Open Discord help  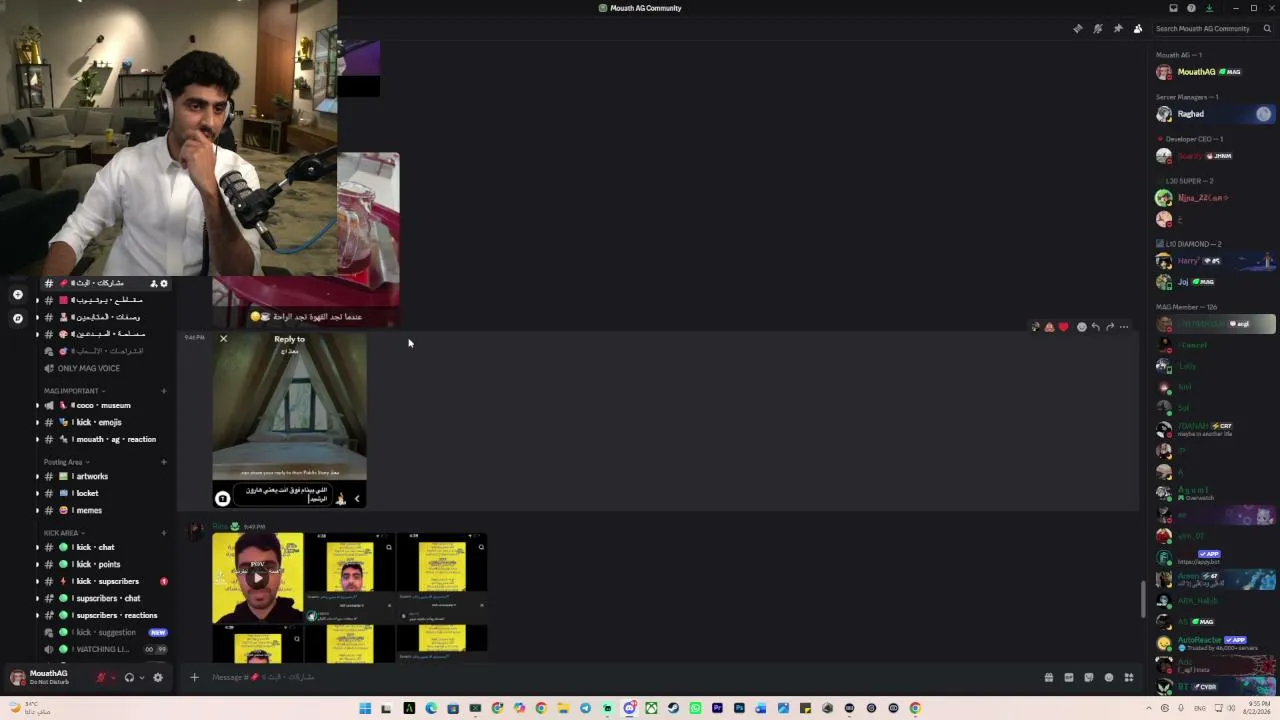(x=1191, y=8)
